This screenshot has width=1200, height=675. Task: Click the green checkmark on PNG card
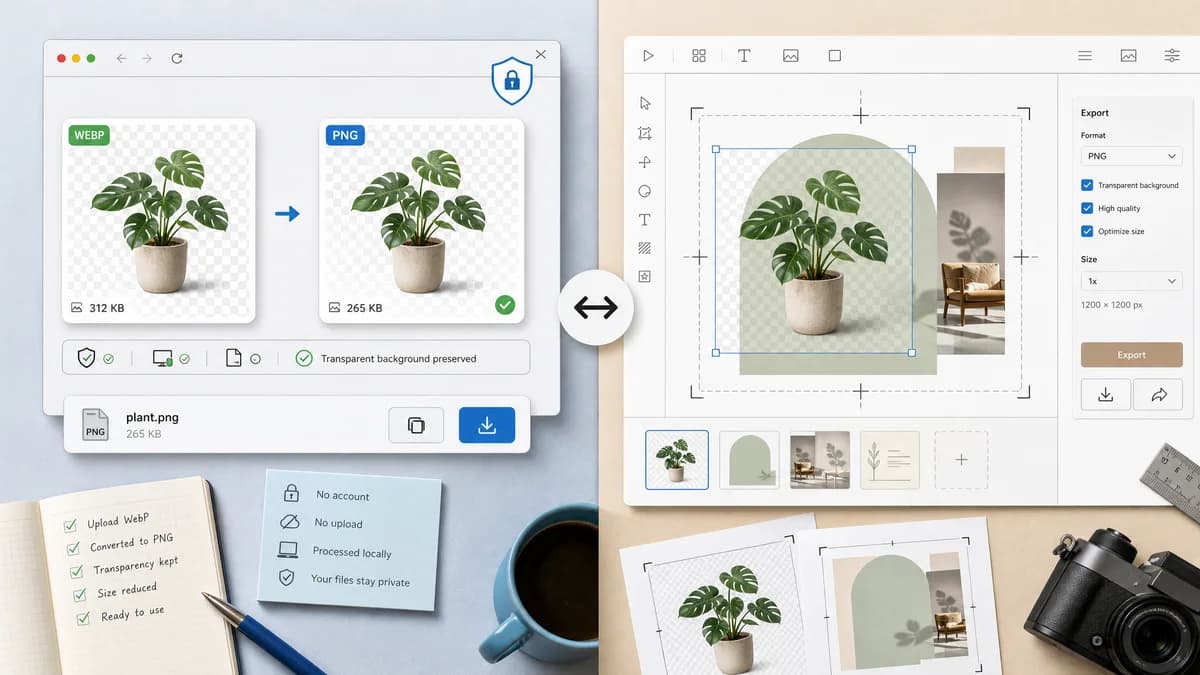click(505, 304)
